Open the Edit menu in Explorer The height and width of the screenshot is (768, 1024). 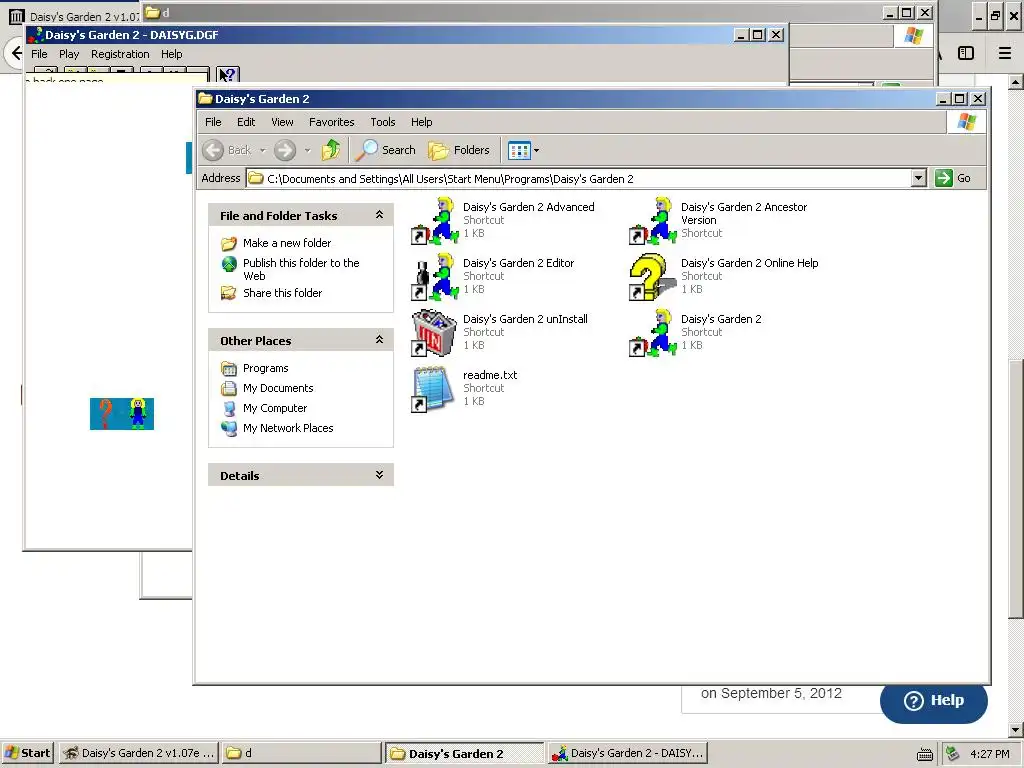point(246,122)
